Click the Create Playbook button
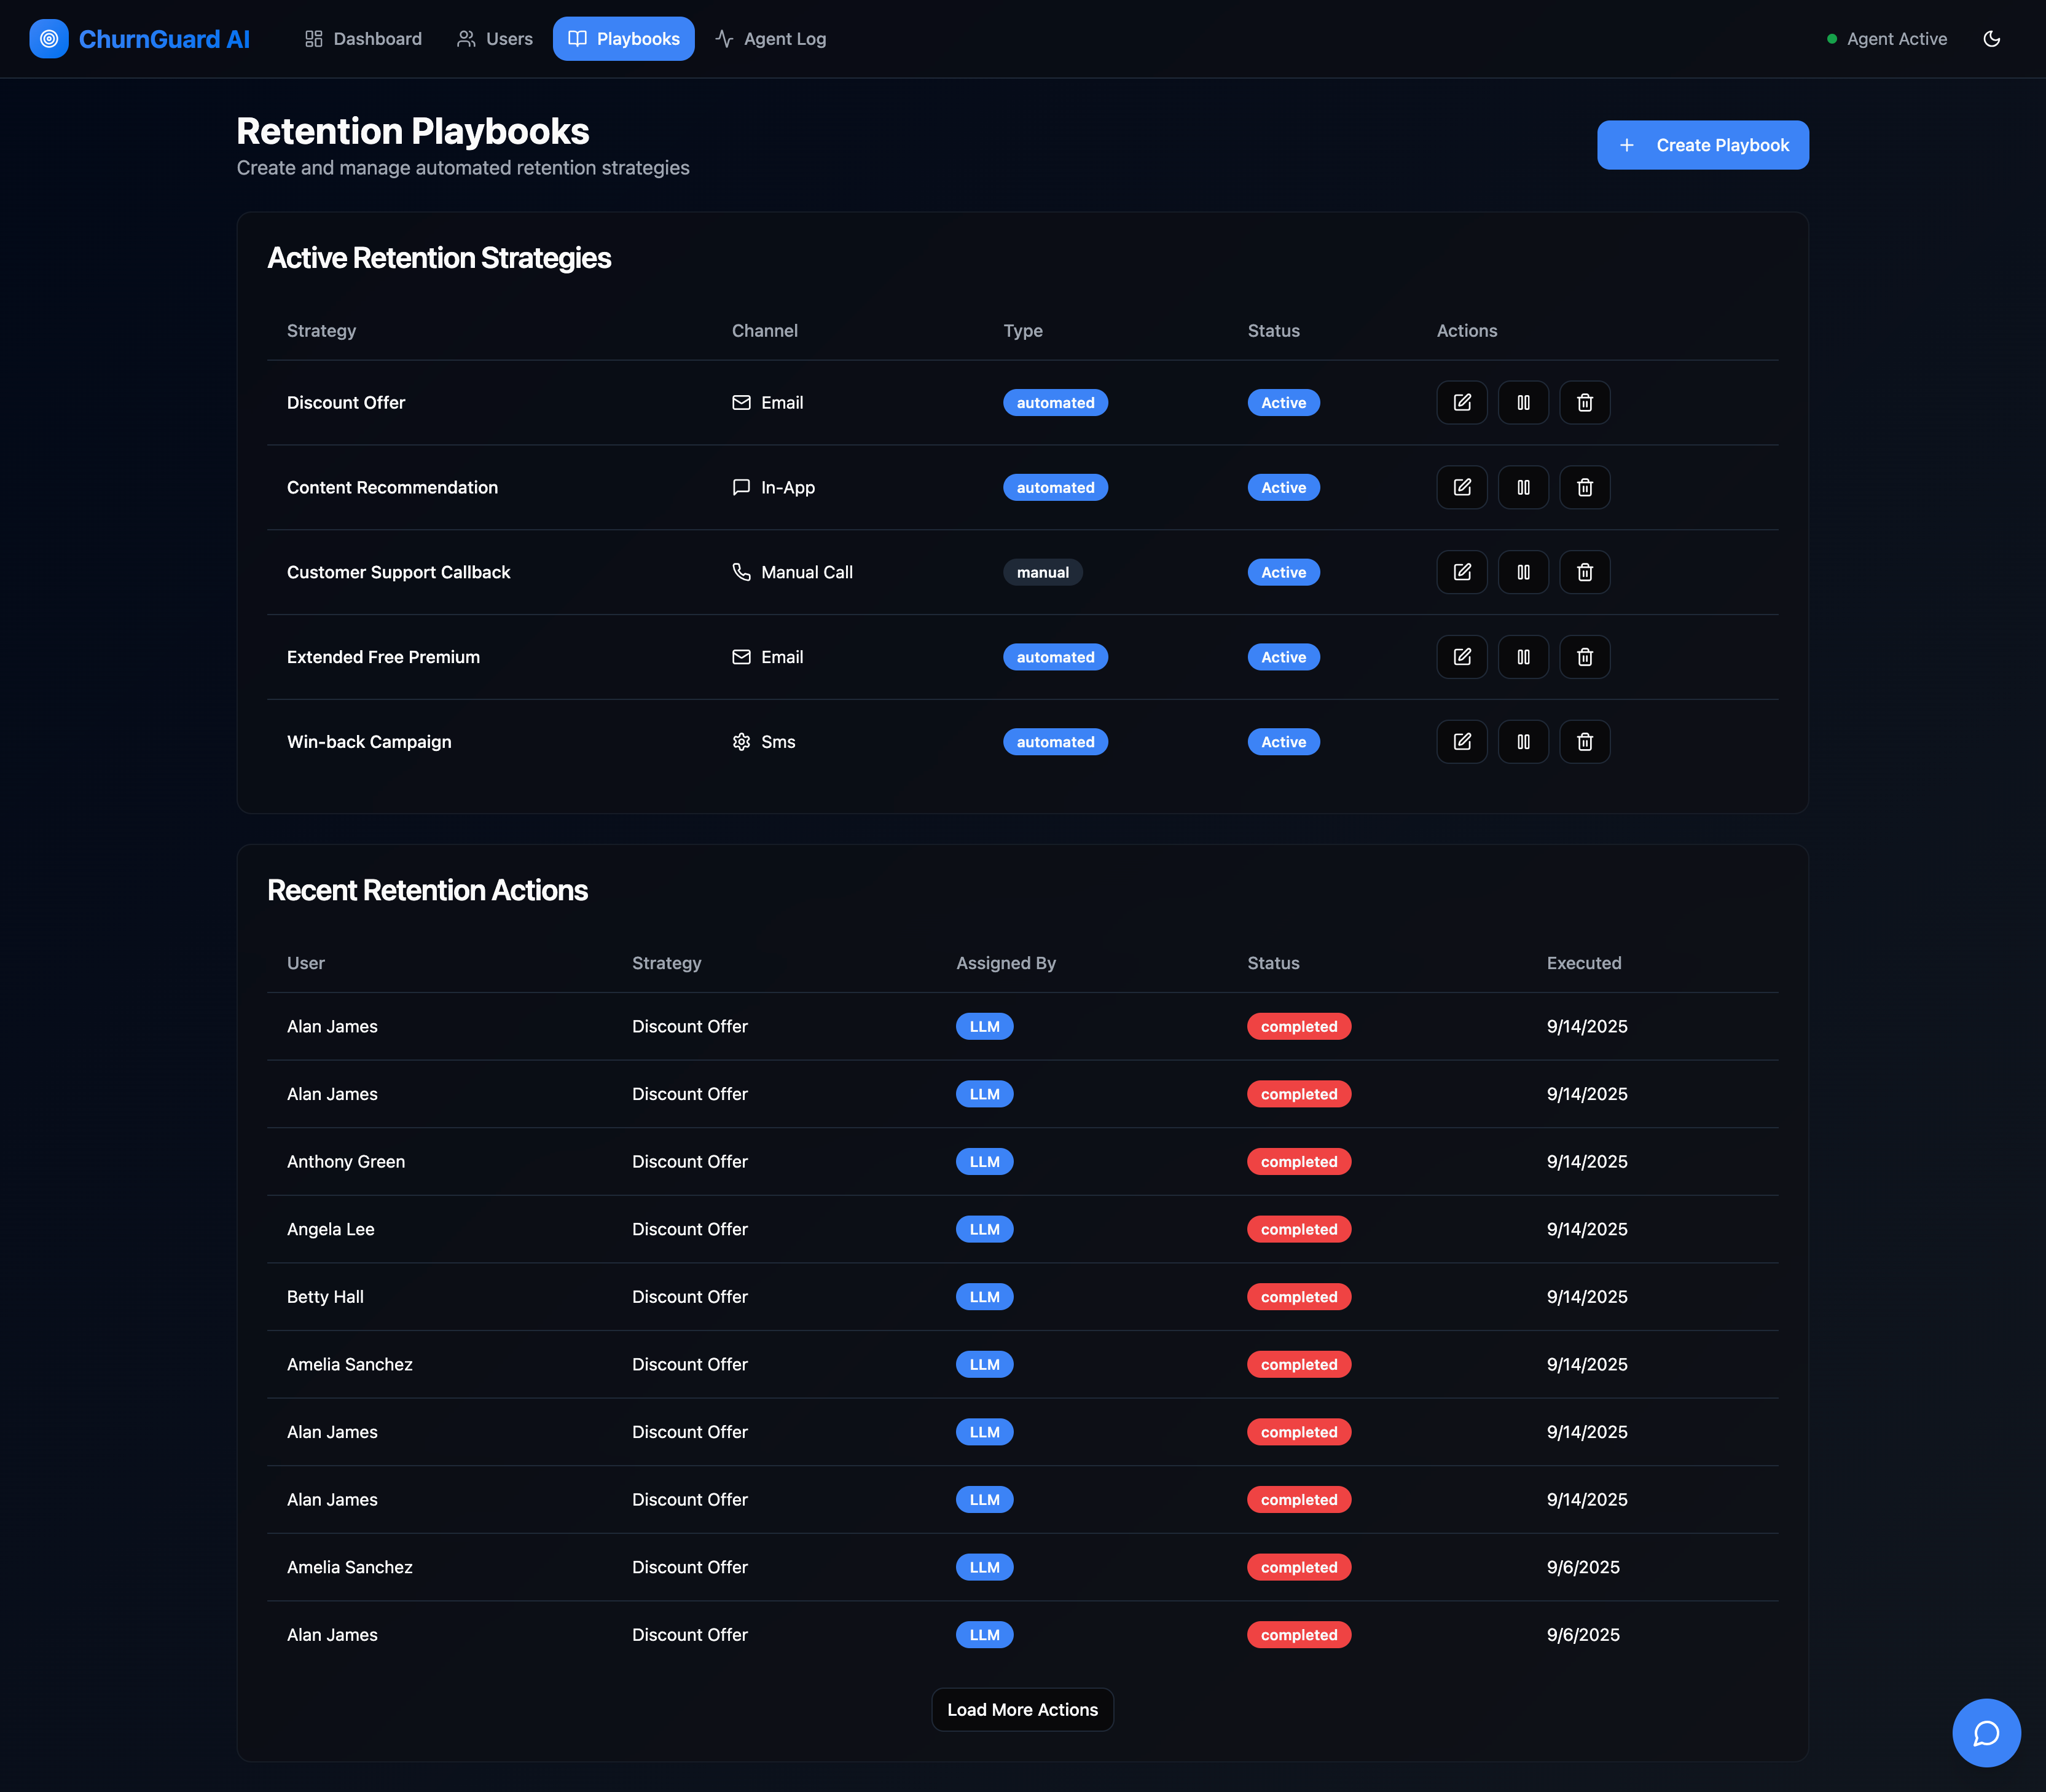Image resolution: width=2046 pixels, height=1792 pixels. [1702, 145]
